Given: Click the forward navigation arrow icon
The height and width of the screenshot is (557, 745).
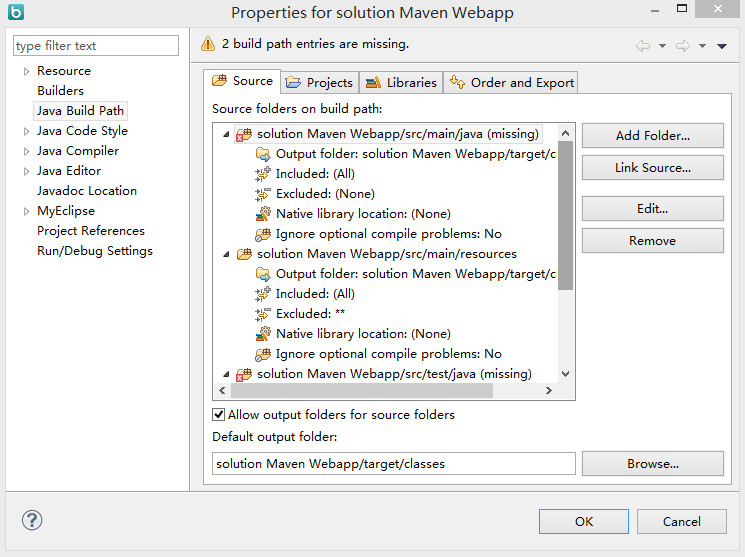Looking at the screenshot, I should tap(683, 46).
